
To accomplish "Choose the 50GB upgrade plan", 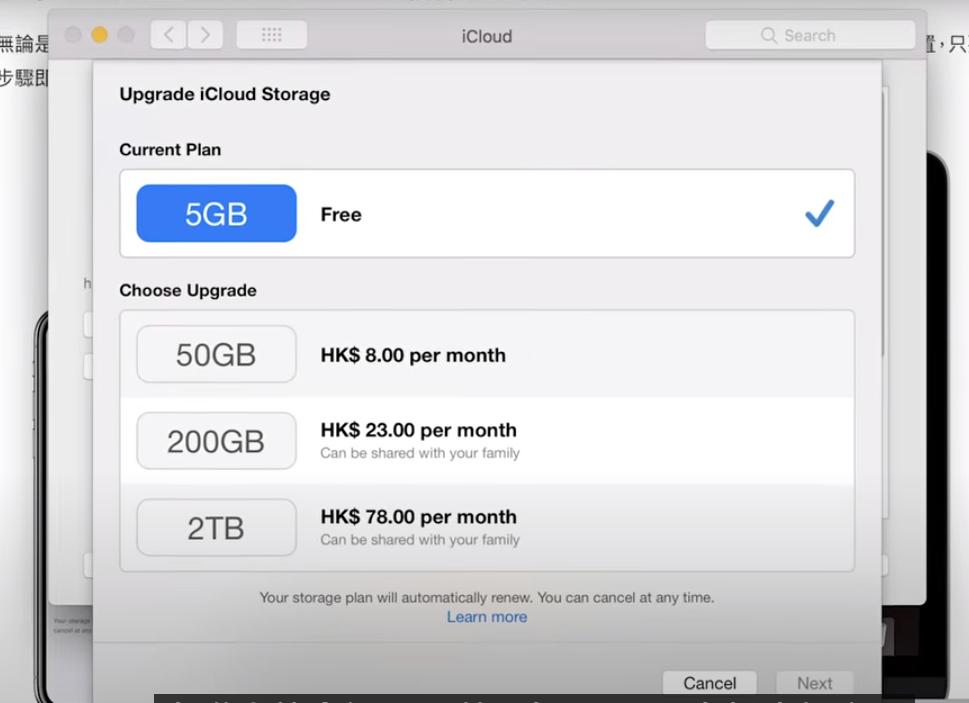I will pyautogui.click(x=487, y=355).
